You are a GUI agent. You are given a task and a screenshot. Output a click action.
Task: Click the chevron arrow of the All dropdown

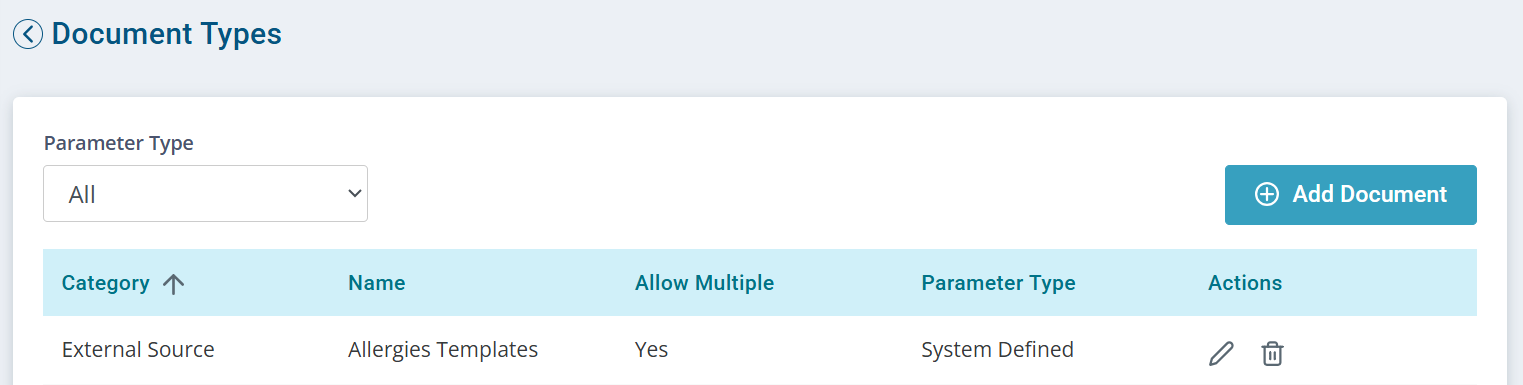353,194
